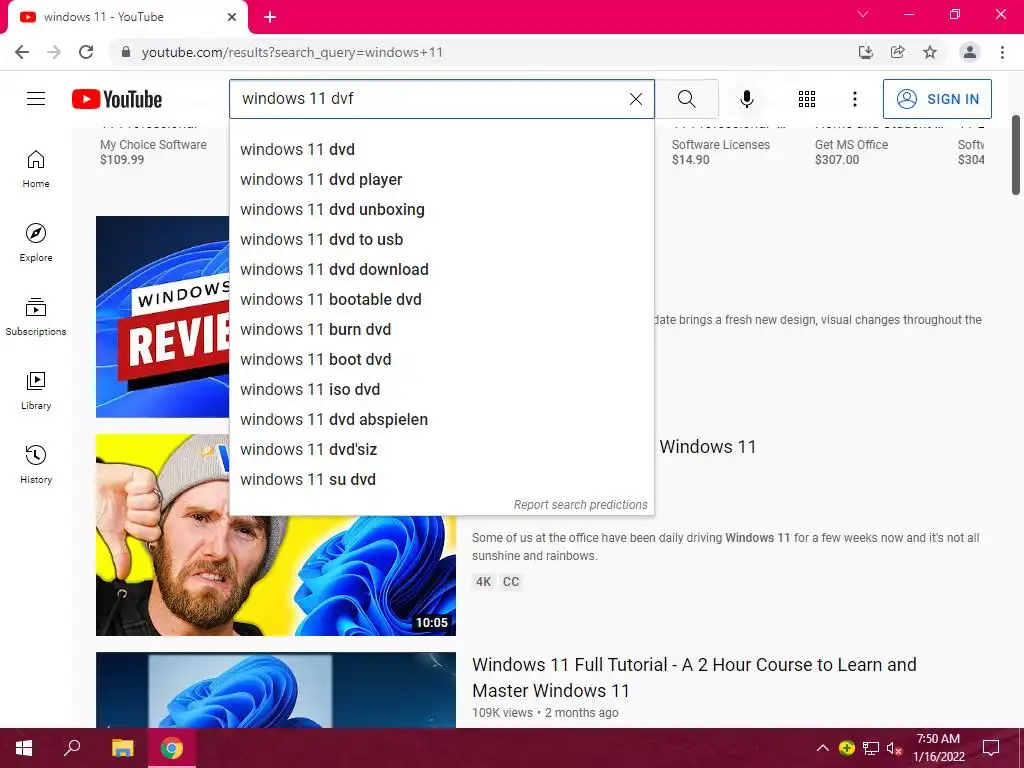Viewport: 1024px width, 768px height.
Task: Open YouTube settings three-dot menu
Action: 854,99
